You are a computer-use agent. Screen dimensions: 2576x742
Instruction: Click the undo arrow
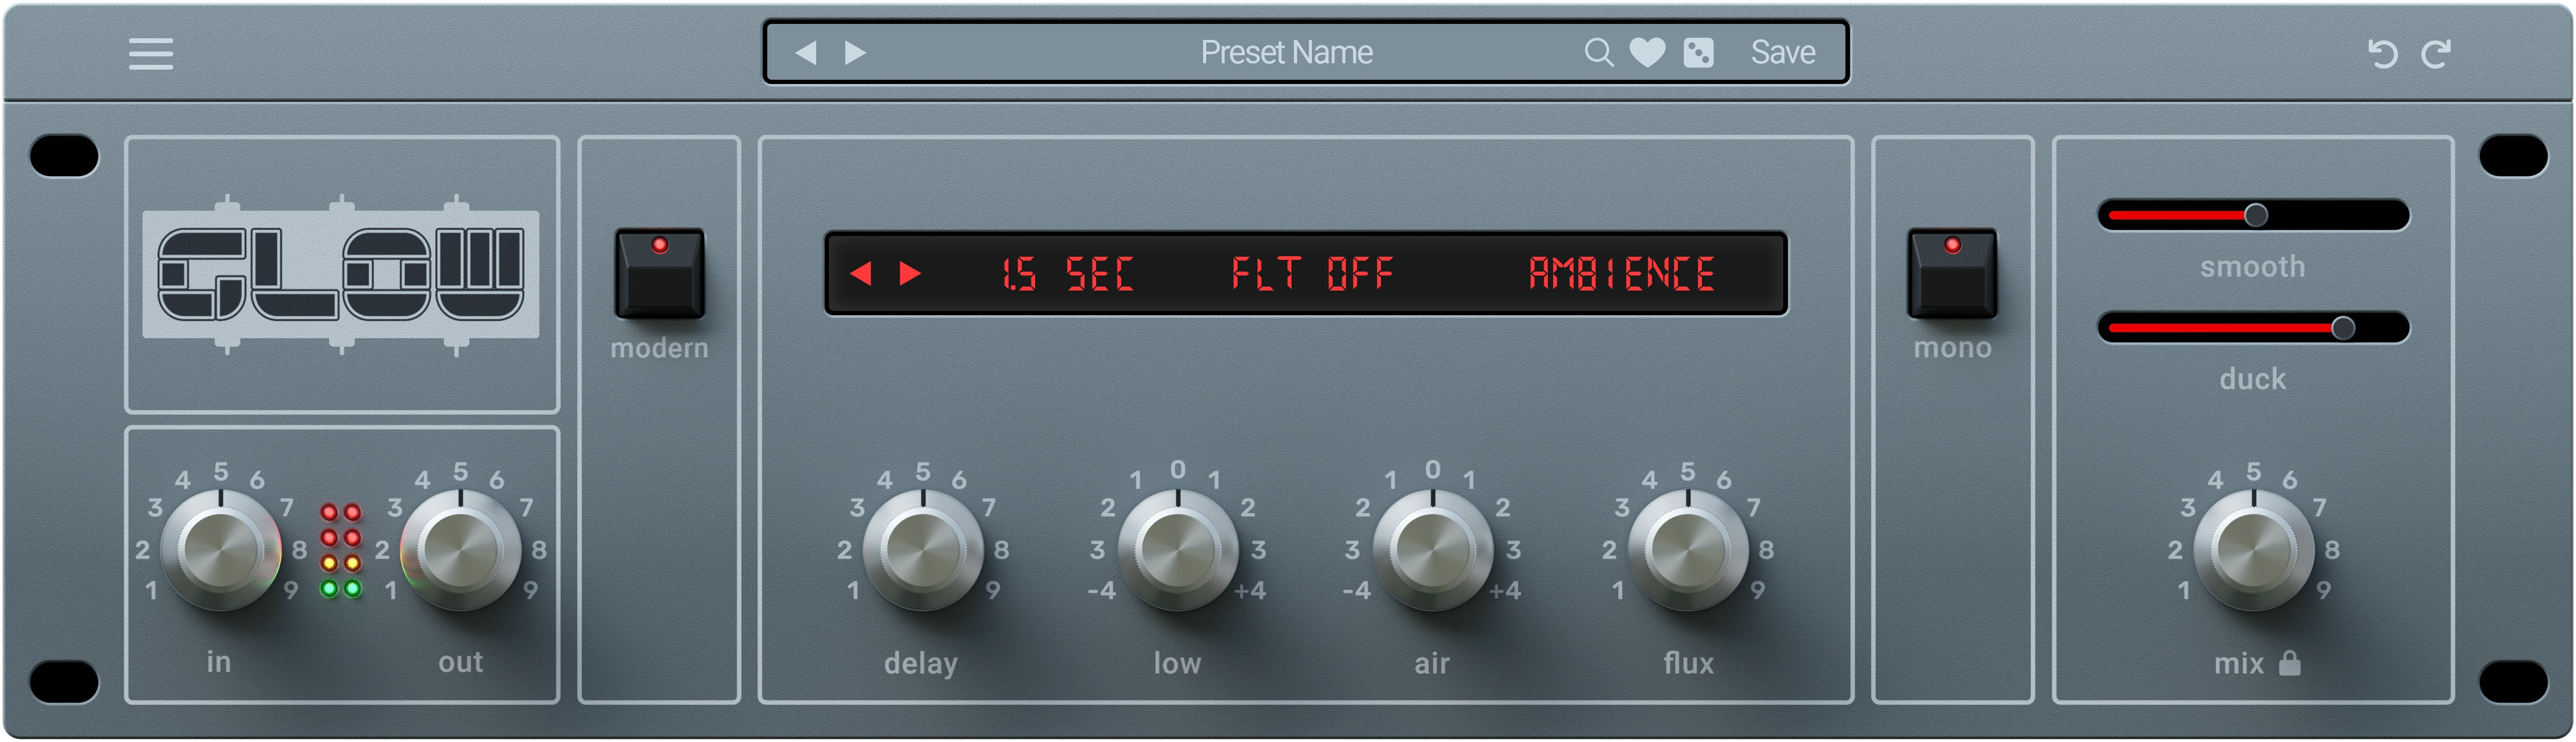click(2382, 54)
